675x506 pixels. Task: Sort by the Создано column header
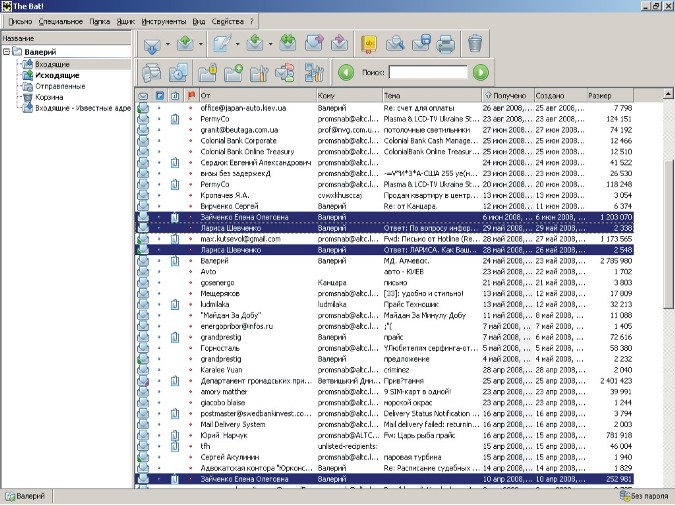(x=560, y=96)
